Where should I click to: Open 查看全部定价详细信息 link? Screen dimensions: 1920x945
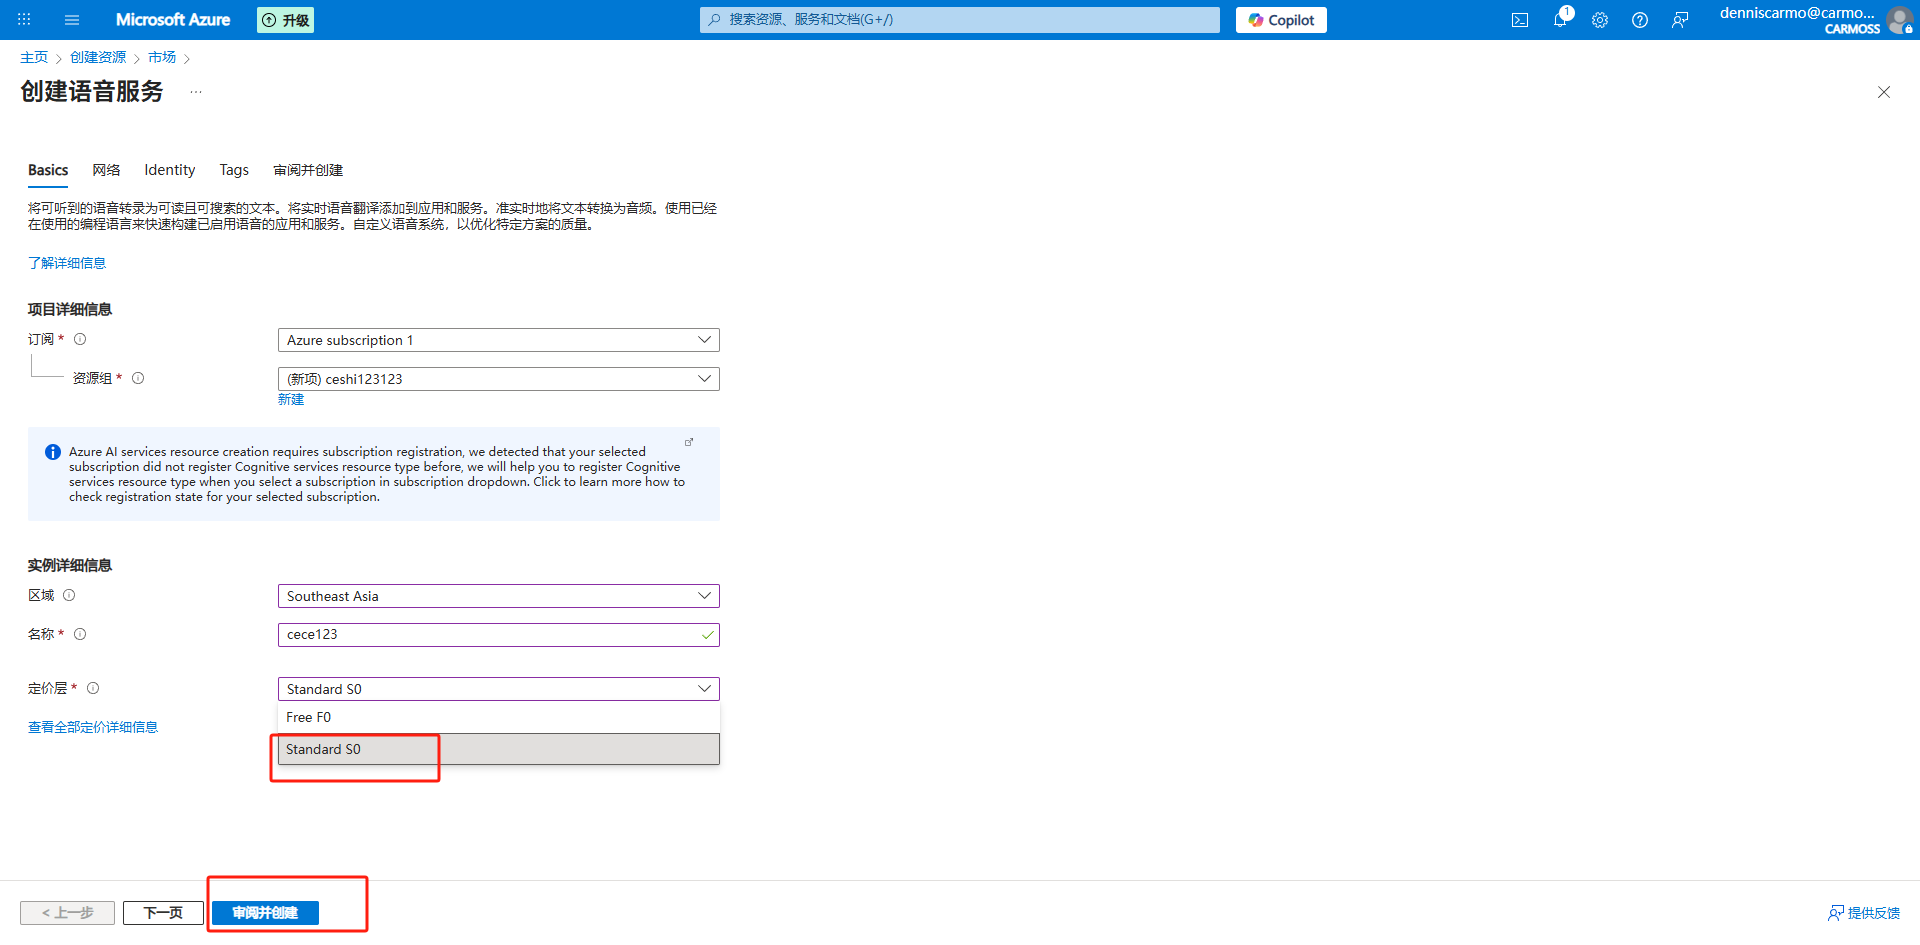point(93,727)
